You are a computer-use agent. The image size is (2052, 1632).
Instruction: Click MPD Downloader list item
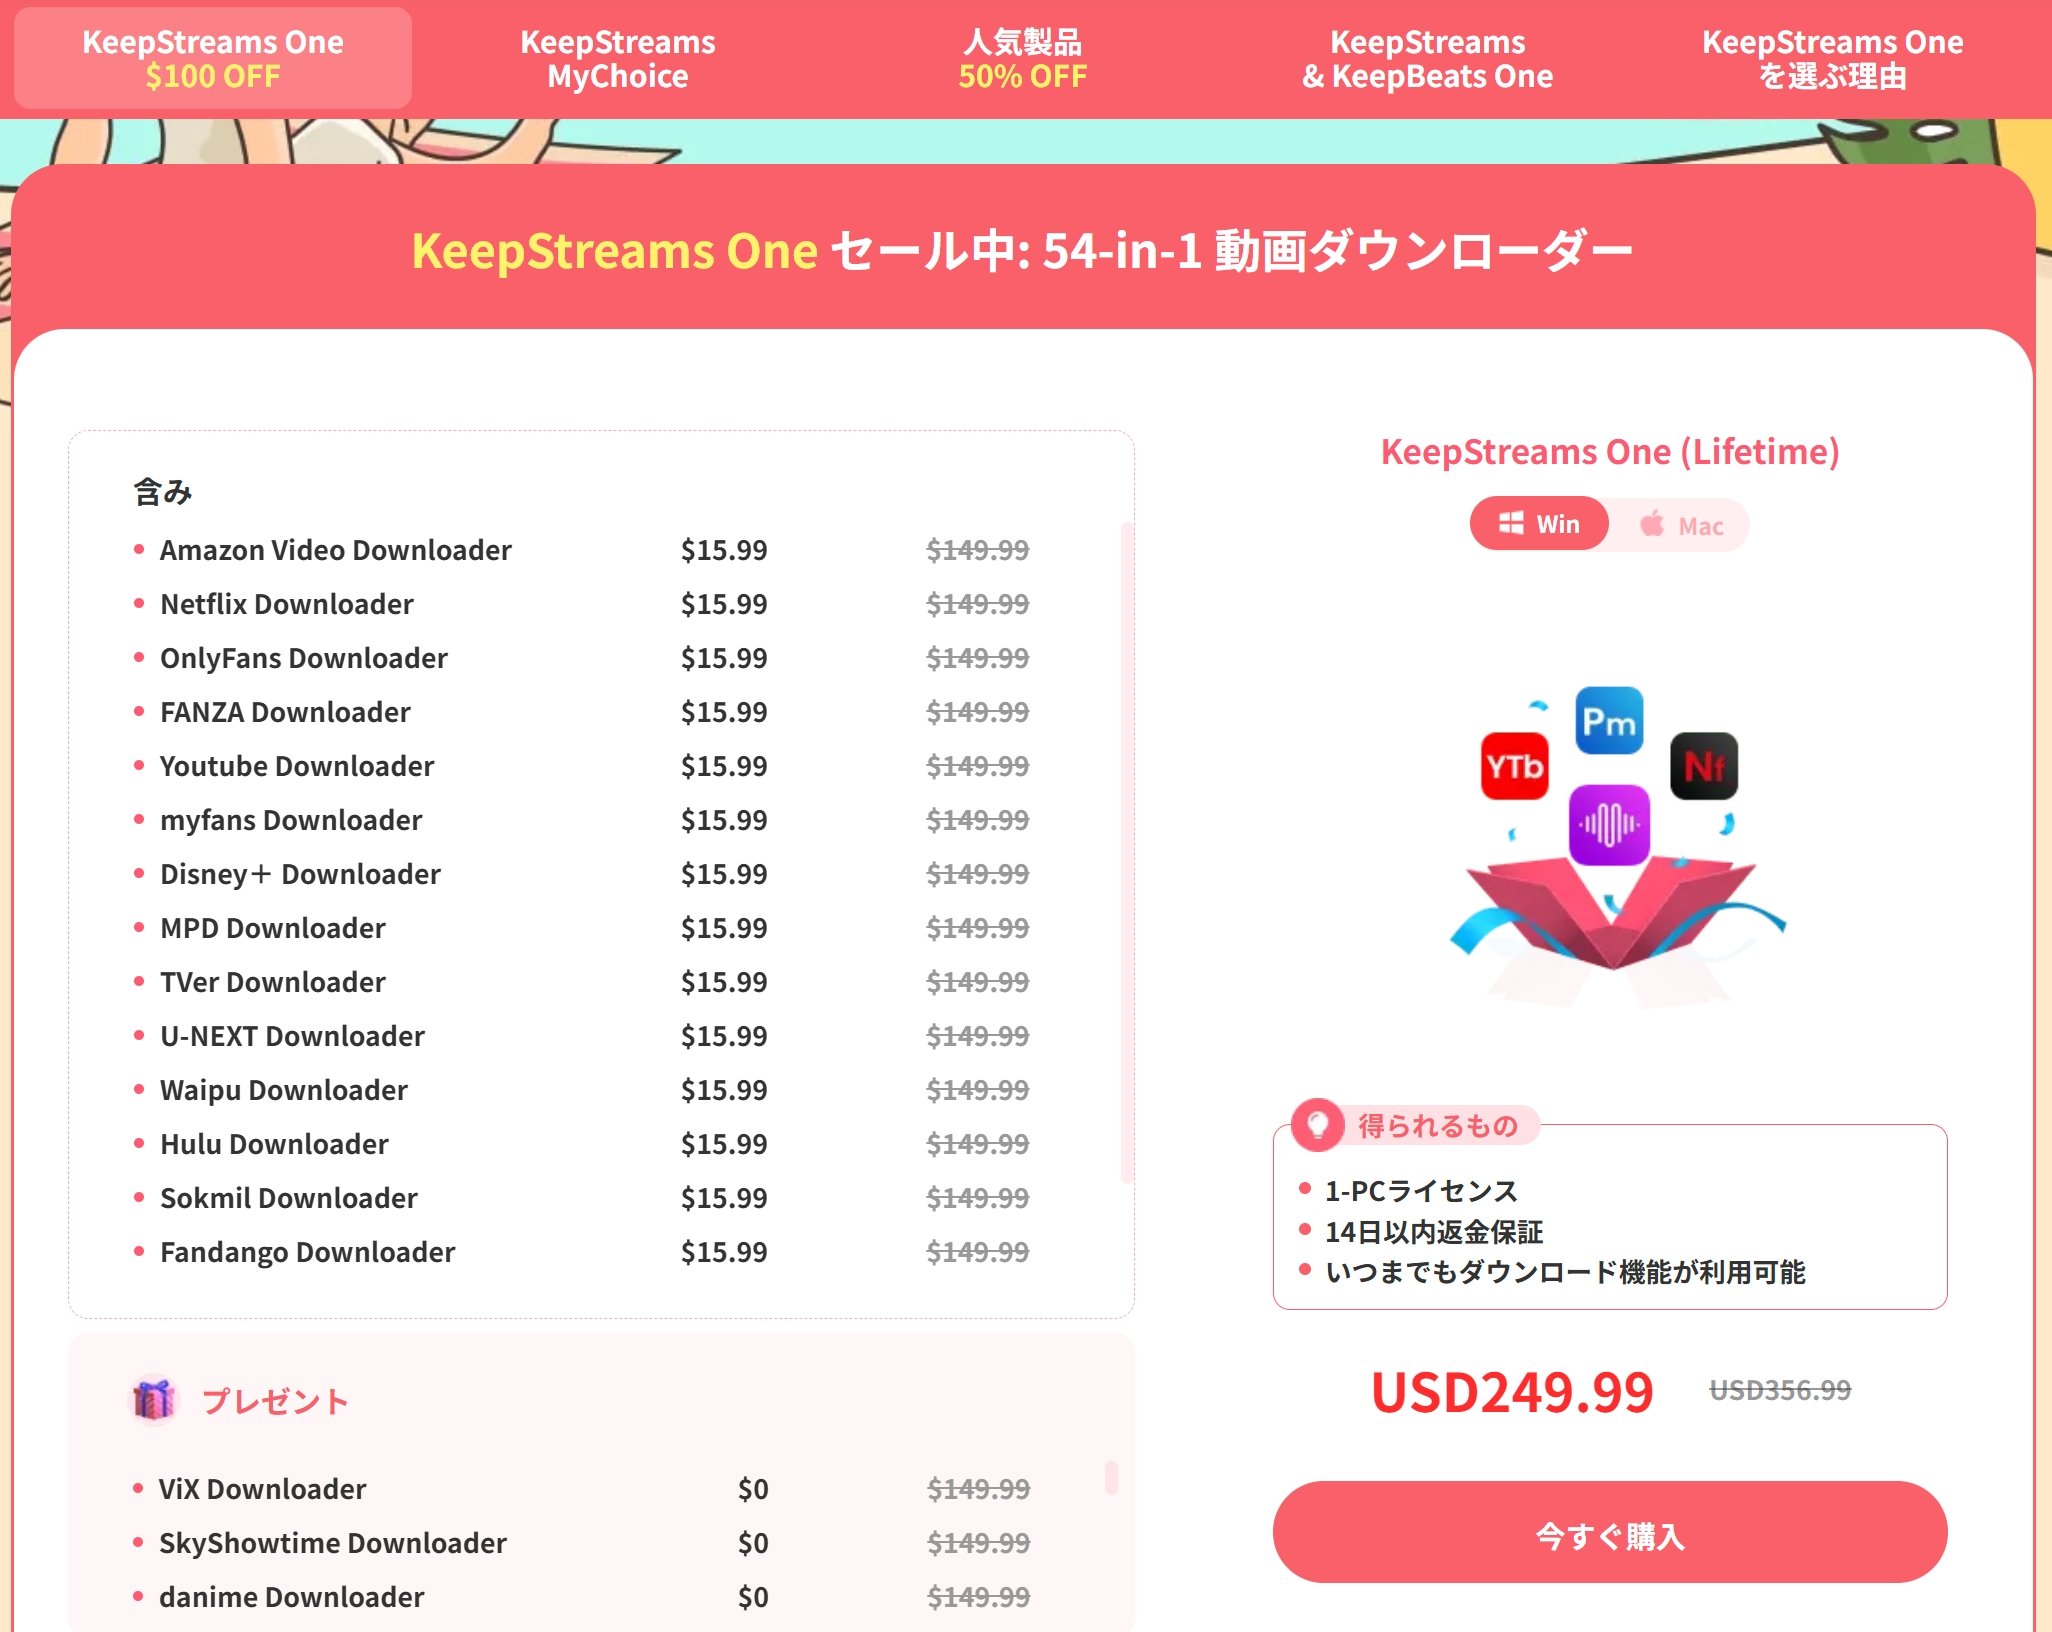point(272,928)
